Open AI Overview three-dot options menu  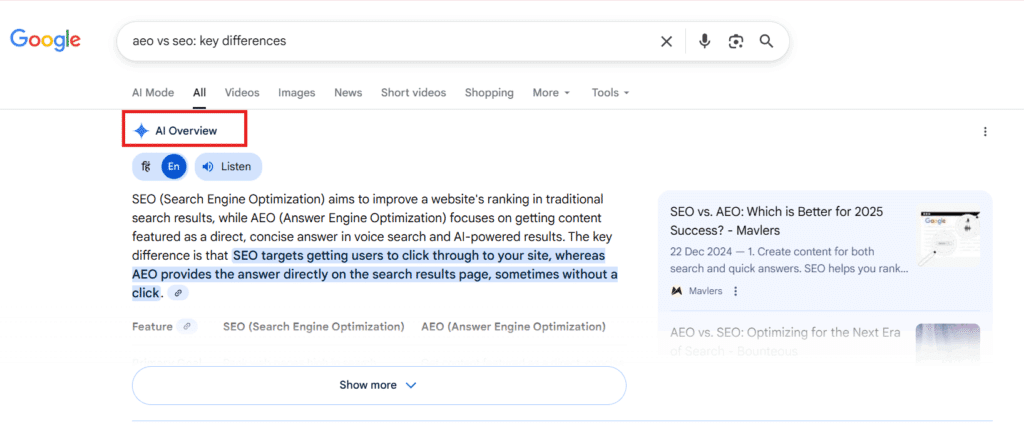[985, 131]
